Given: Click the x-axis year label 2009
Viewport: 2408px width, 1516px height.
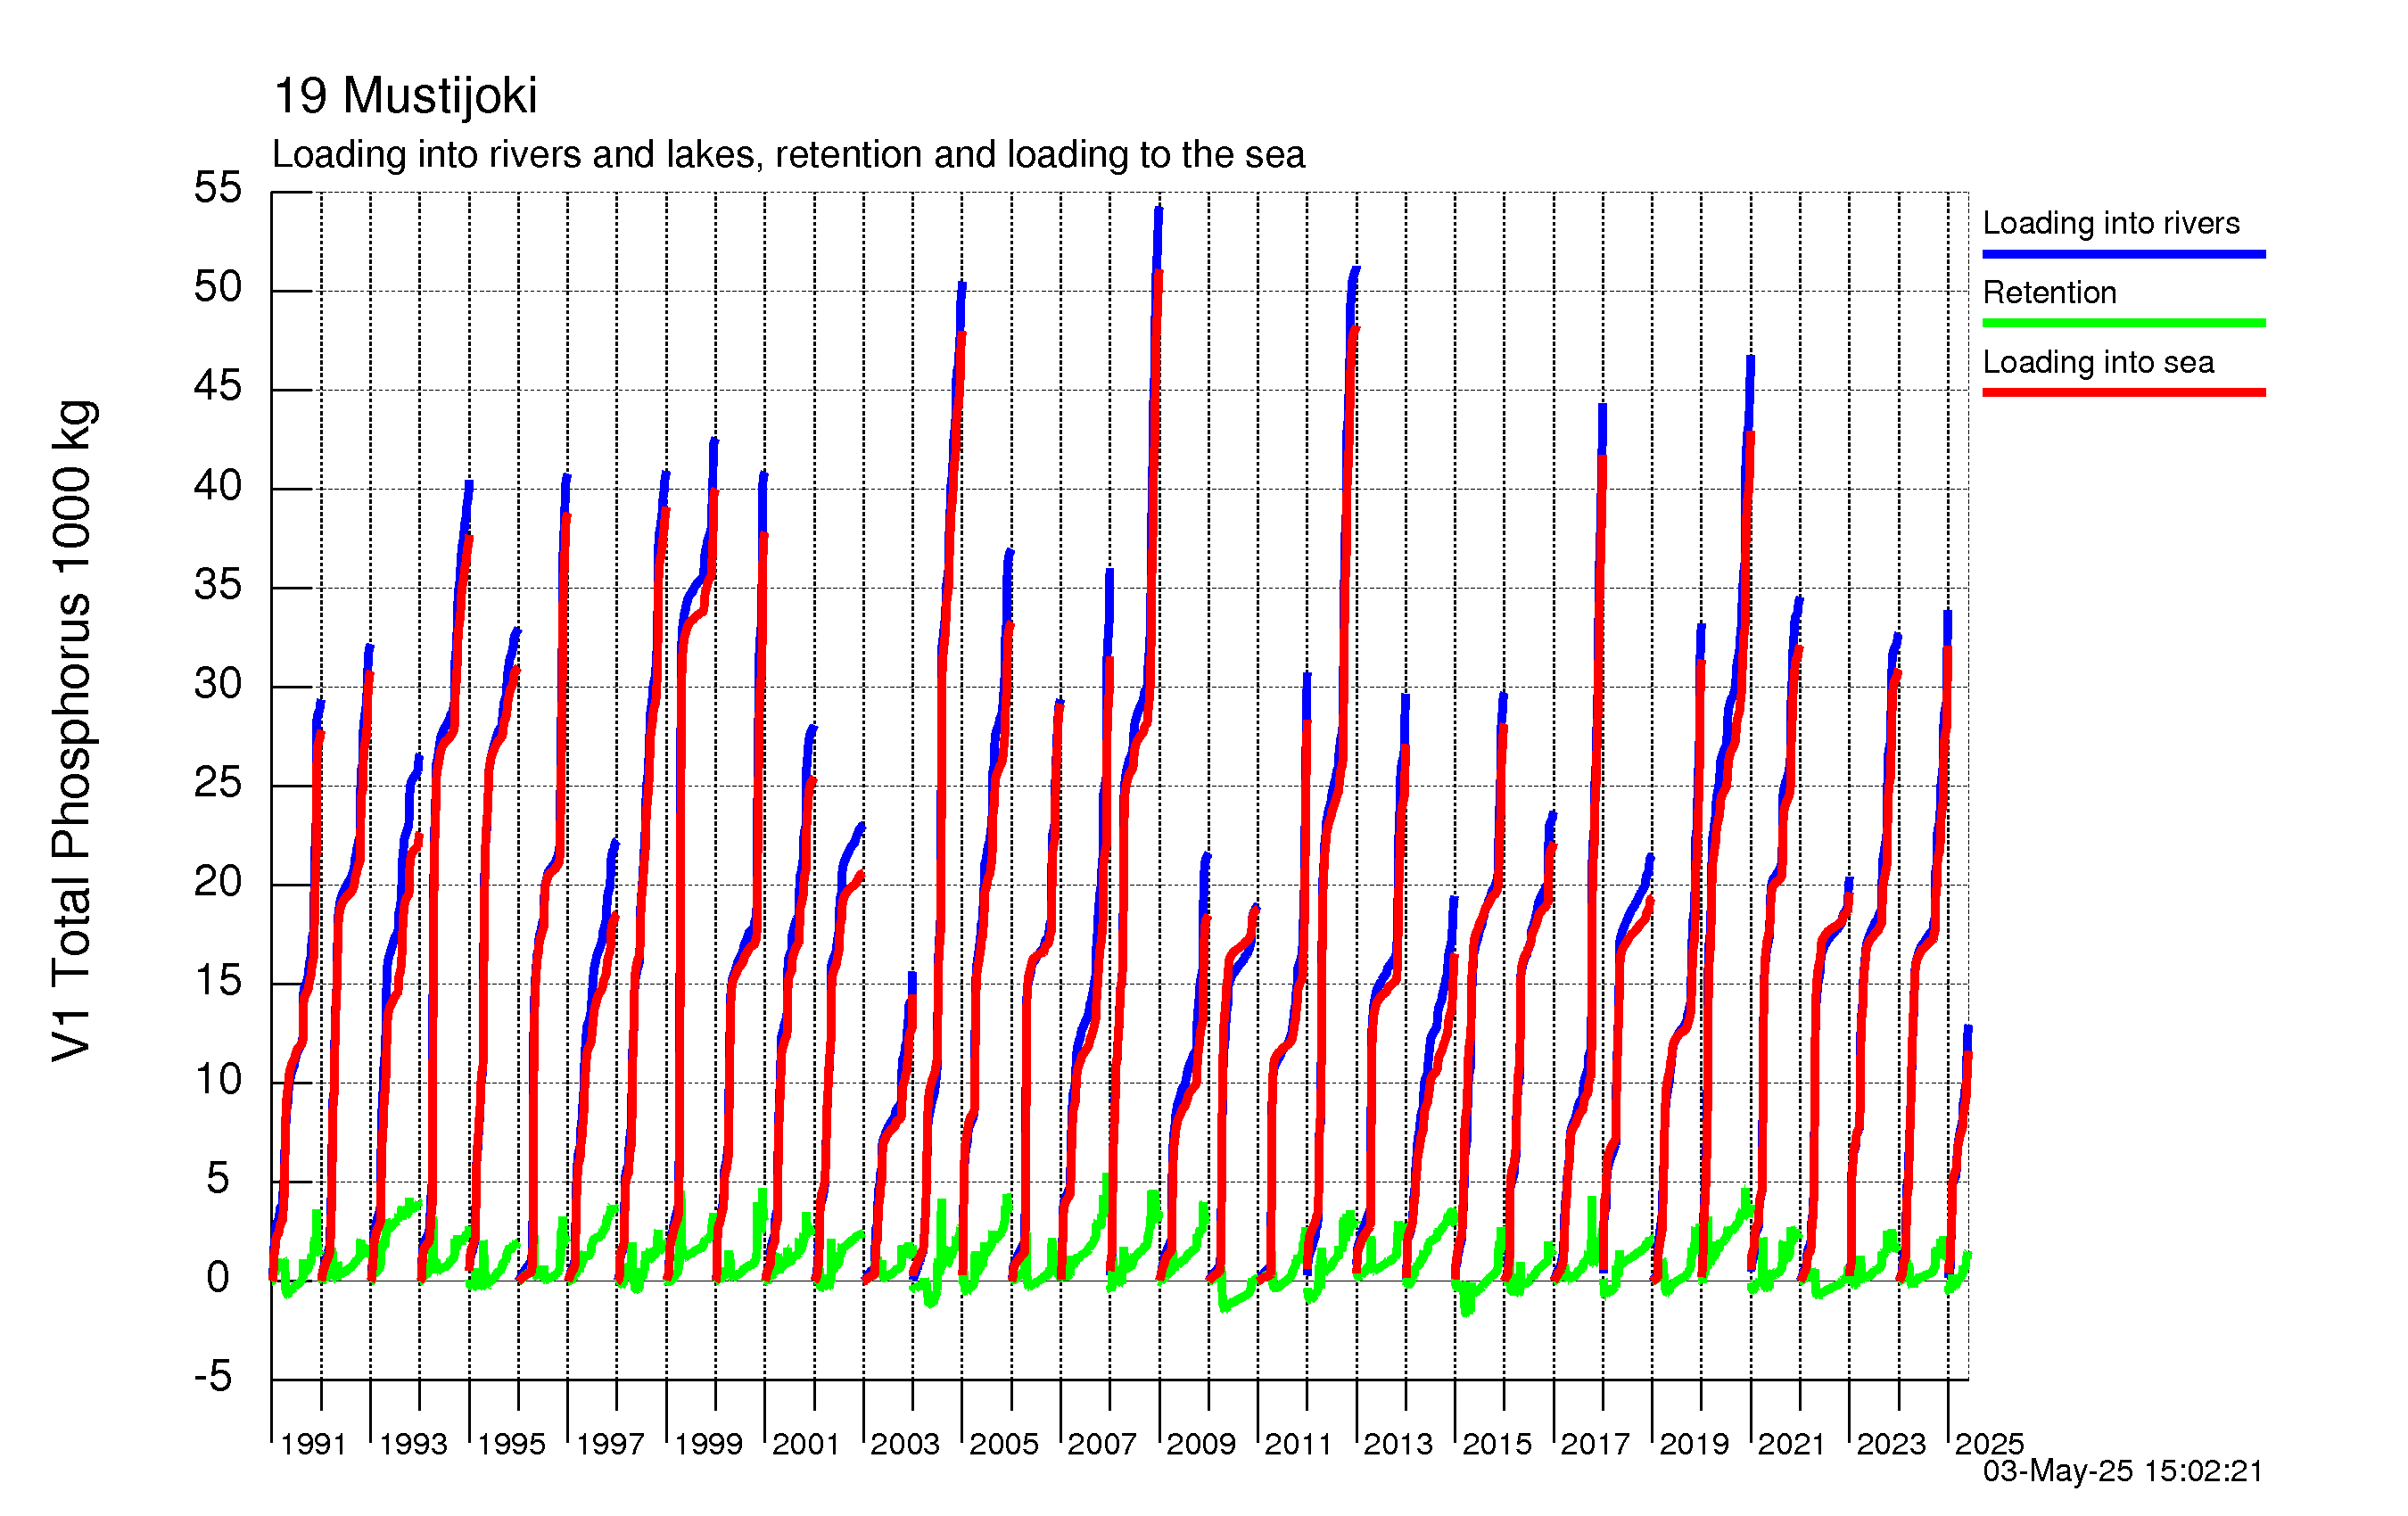Looking at the screenshot, I should click(x=1201, y=1445).
